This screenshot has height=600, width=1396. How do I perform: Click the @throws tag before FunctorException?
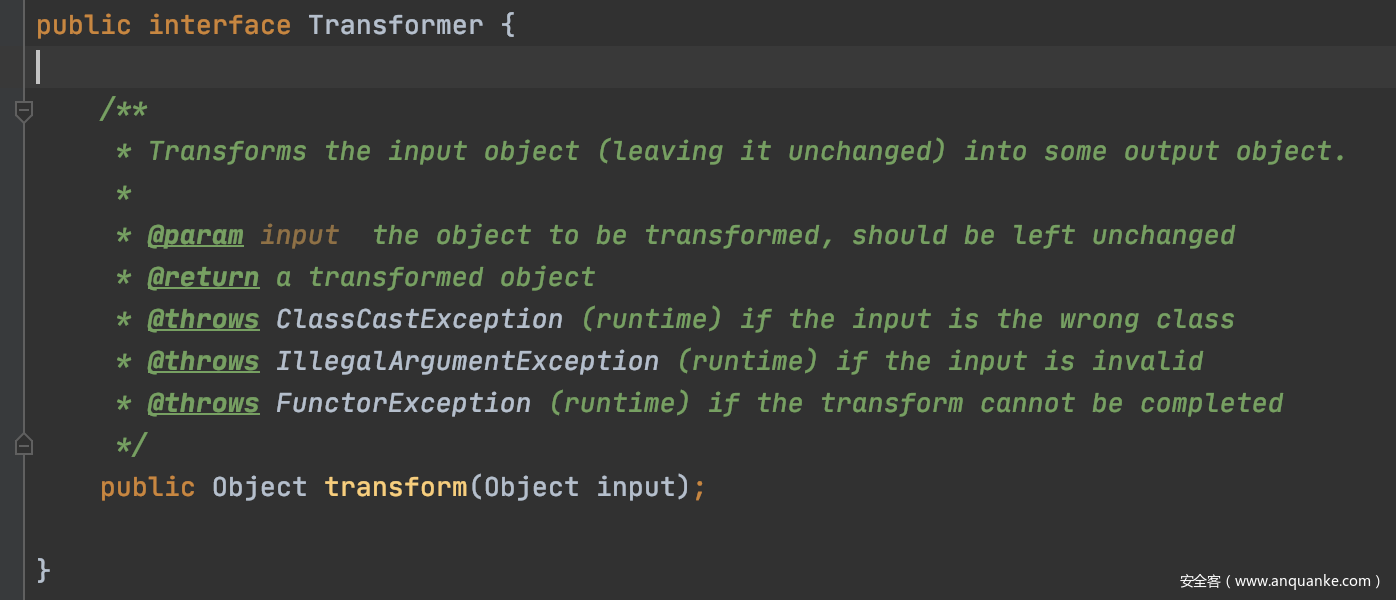203,403
